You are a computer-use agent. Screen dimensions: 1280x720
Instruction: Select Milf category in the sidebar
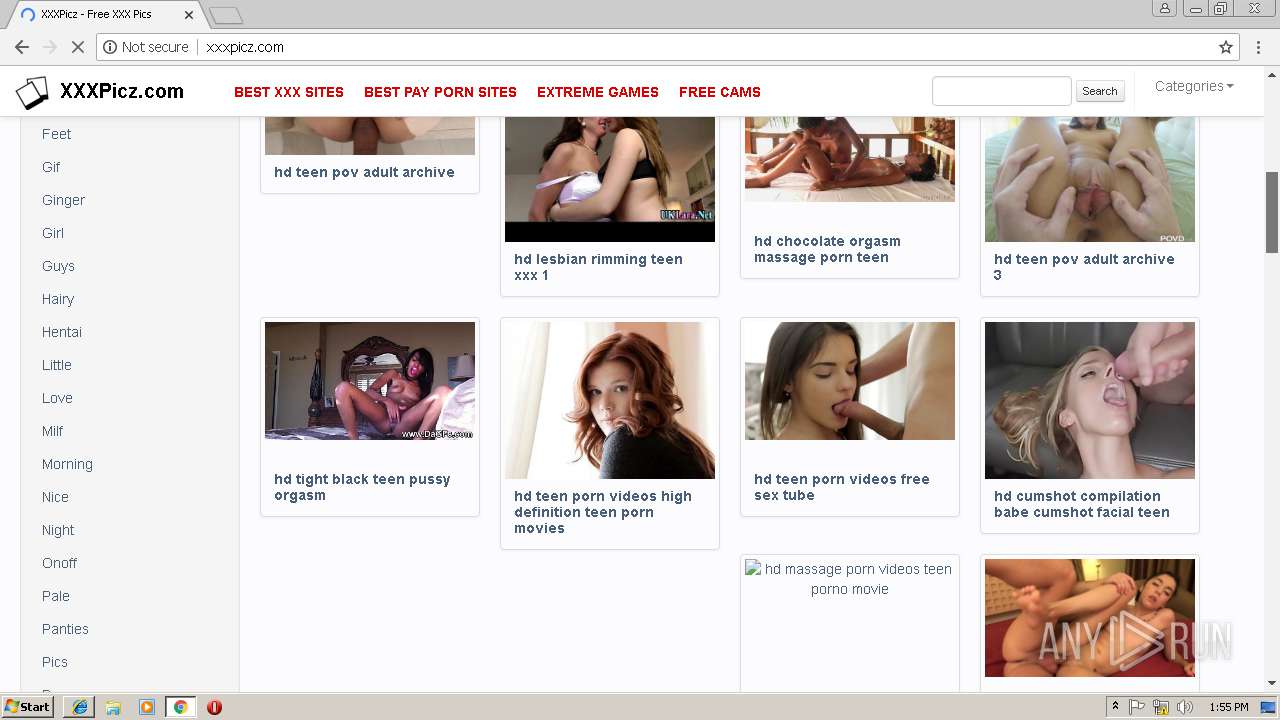(x=52, y=431)
